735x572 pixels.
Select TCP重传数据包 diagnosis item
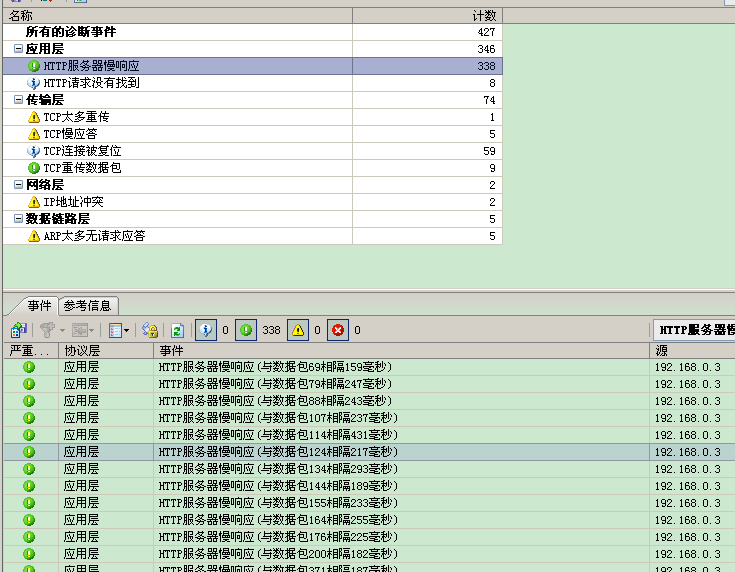coord(253,167)
